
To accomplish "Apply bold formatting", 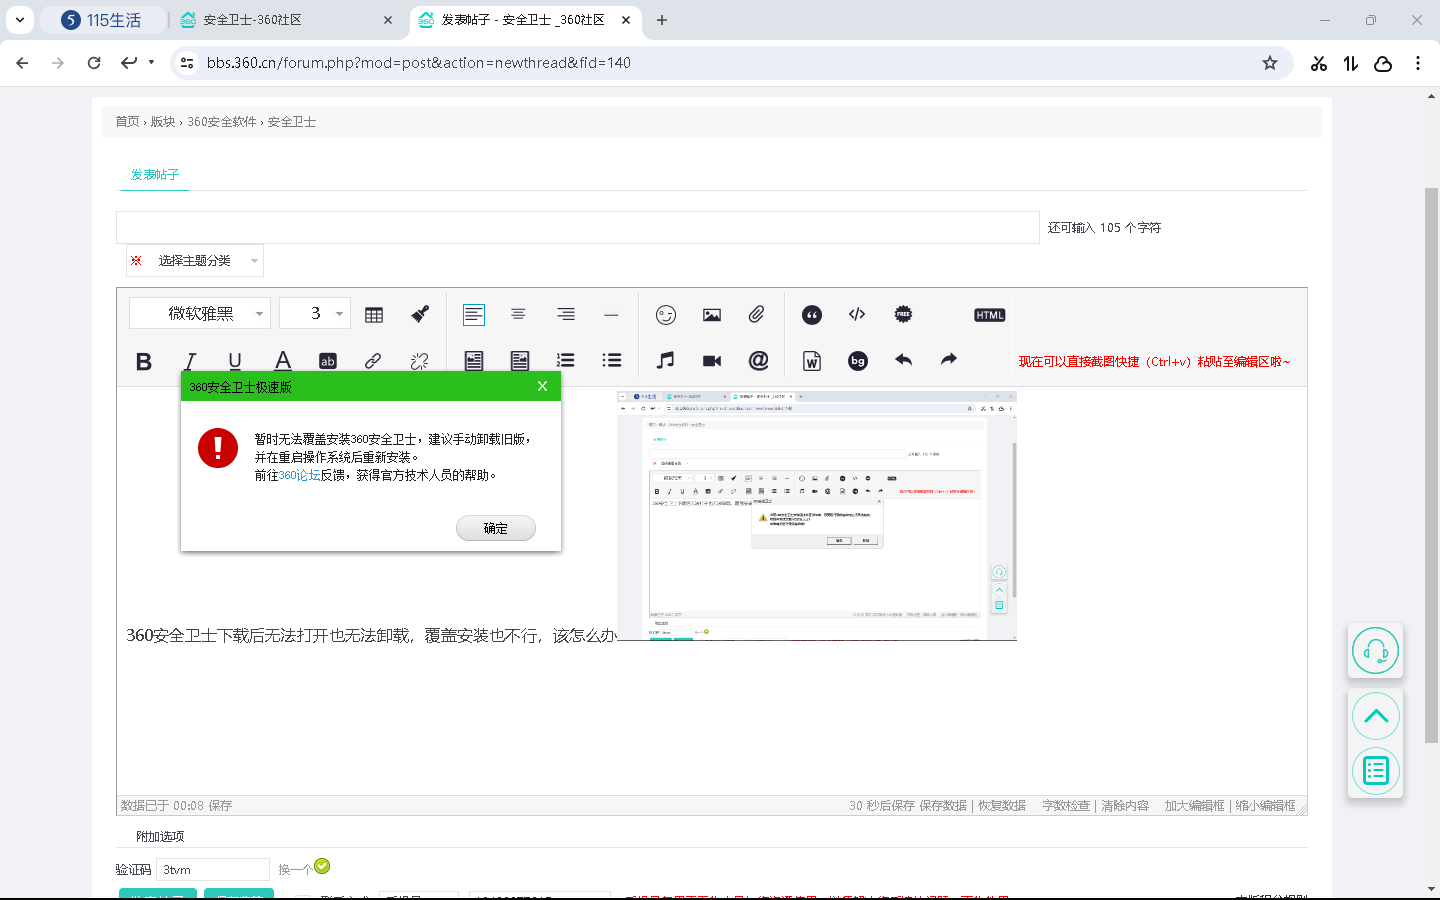I will click(x=144, y=361).
